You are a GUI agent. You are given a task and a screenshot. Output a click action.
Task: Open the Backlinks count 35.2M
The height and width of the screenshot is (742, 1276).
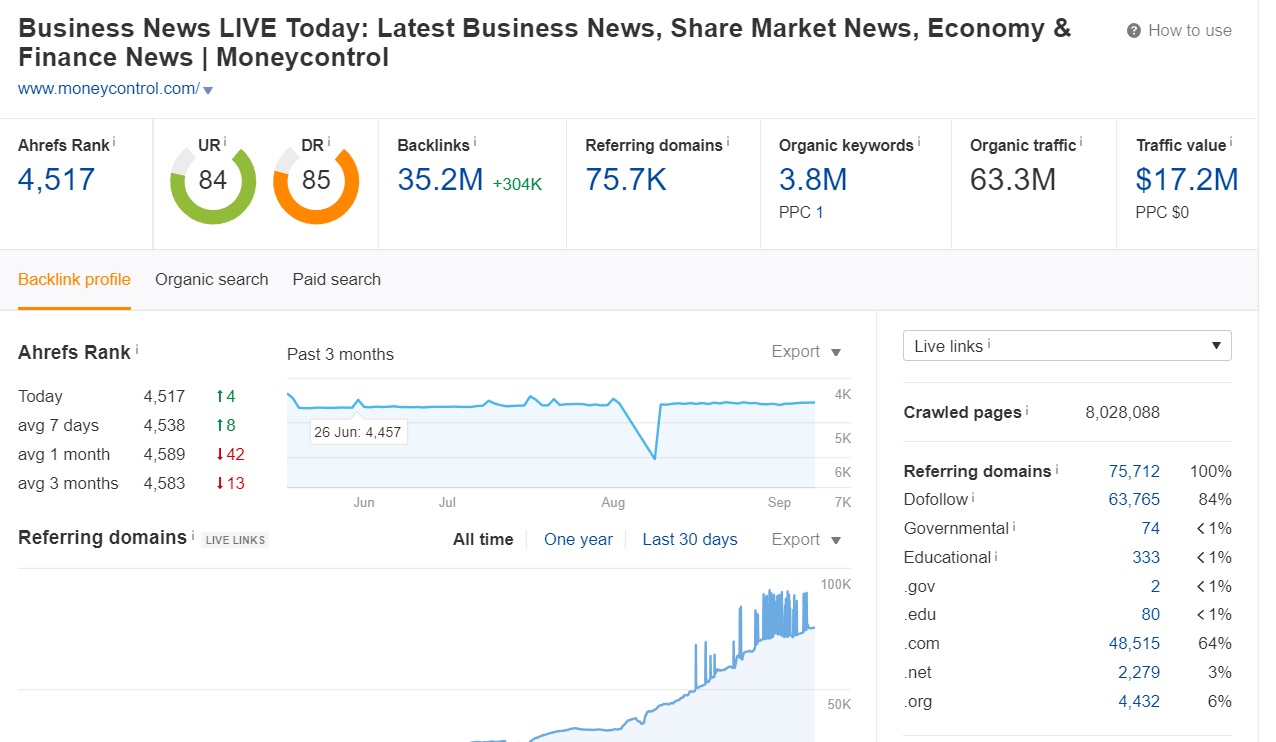coord(440,180)
